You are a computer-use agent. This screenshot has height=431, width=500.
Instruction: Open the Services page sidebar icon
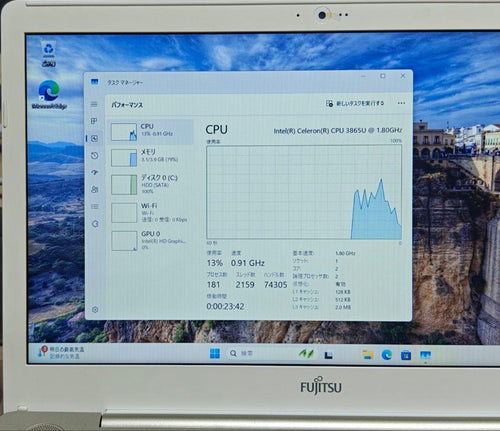point(95,224)
